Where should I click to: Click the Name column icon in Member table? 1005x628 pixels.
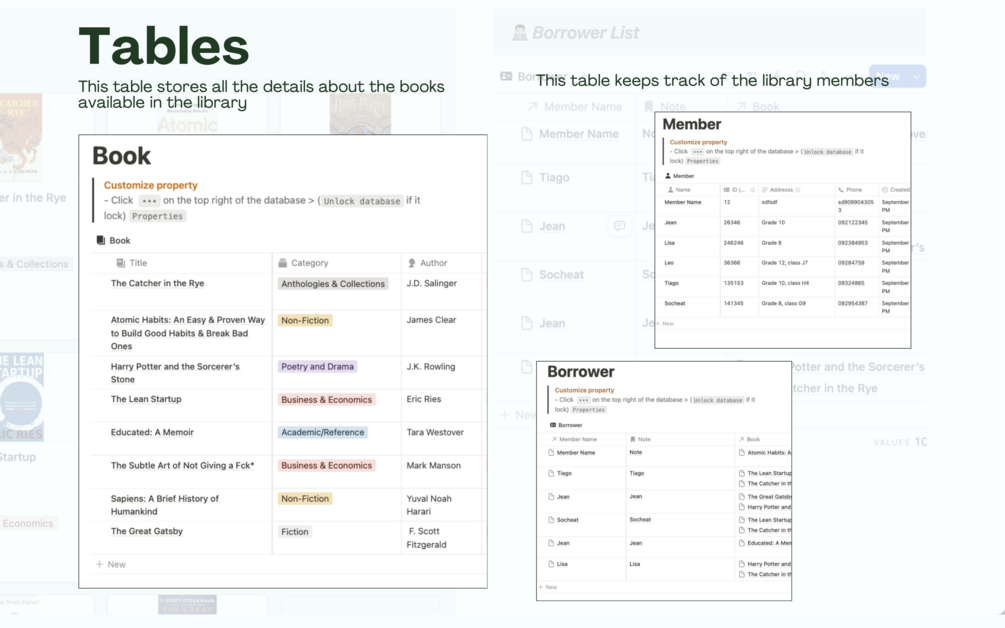pos(670,190)
